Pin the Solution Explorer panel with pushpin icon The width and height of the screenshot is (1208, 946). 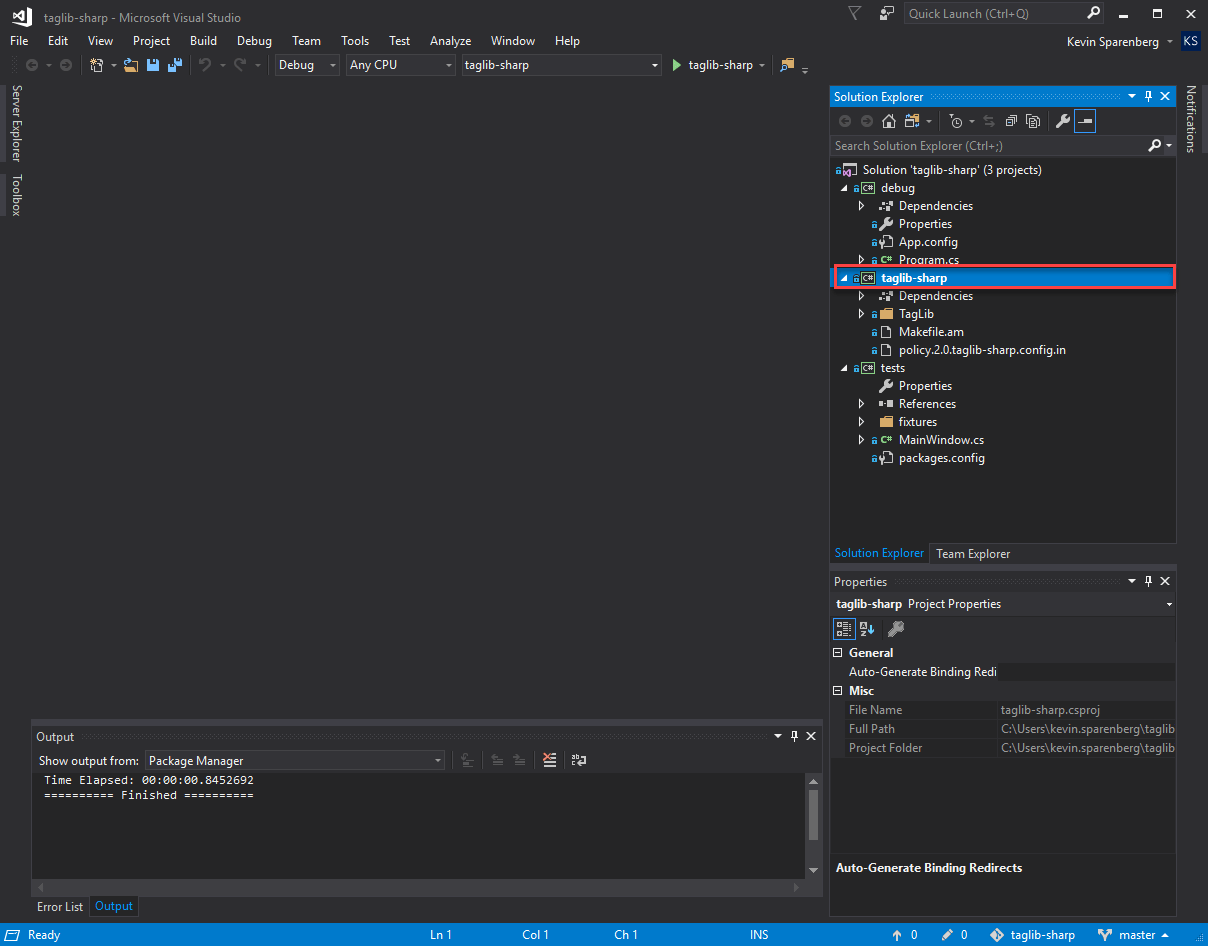coord(1148,97)
